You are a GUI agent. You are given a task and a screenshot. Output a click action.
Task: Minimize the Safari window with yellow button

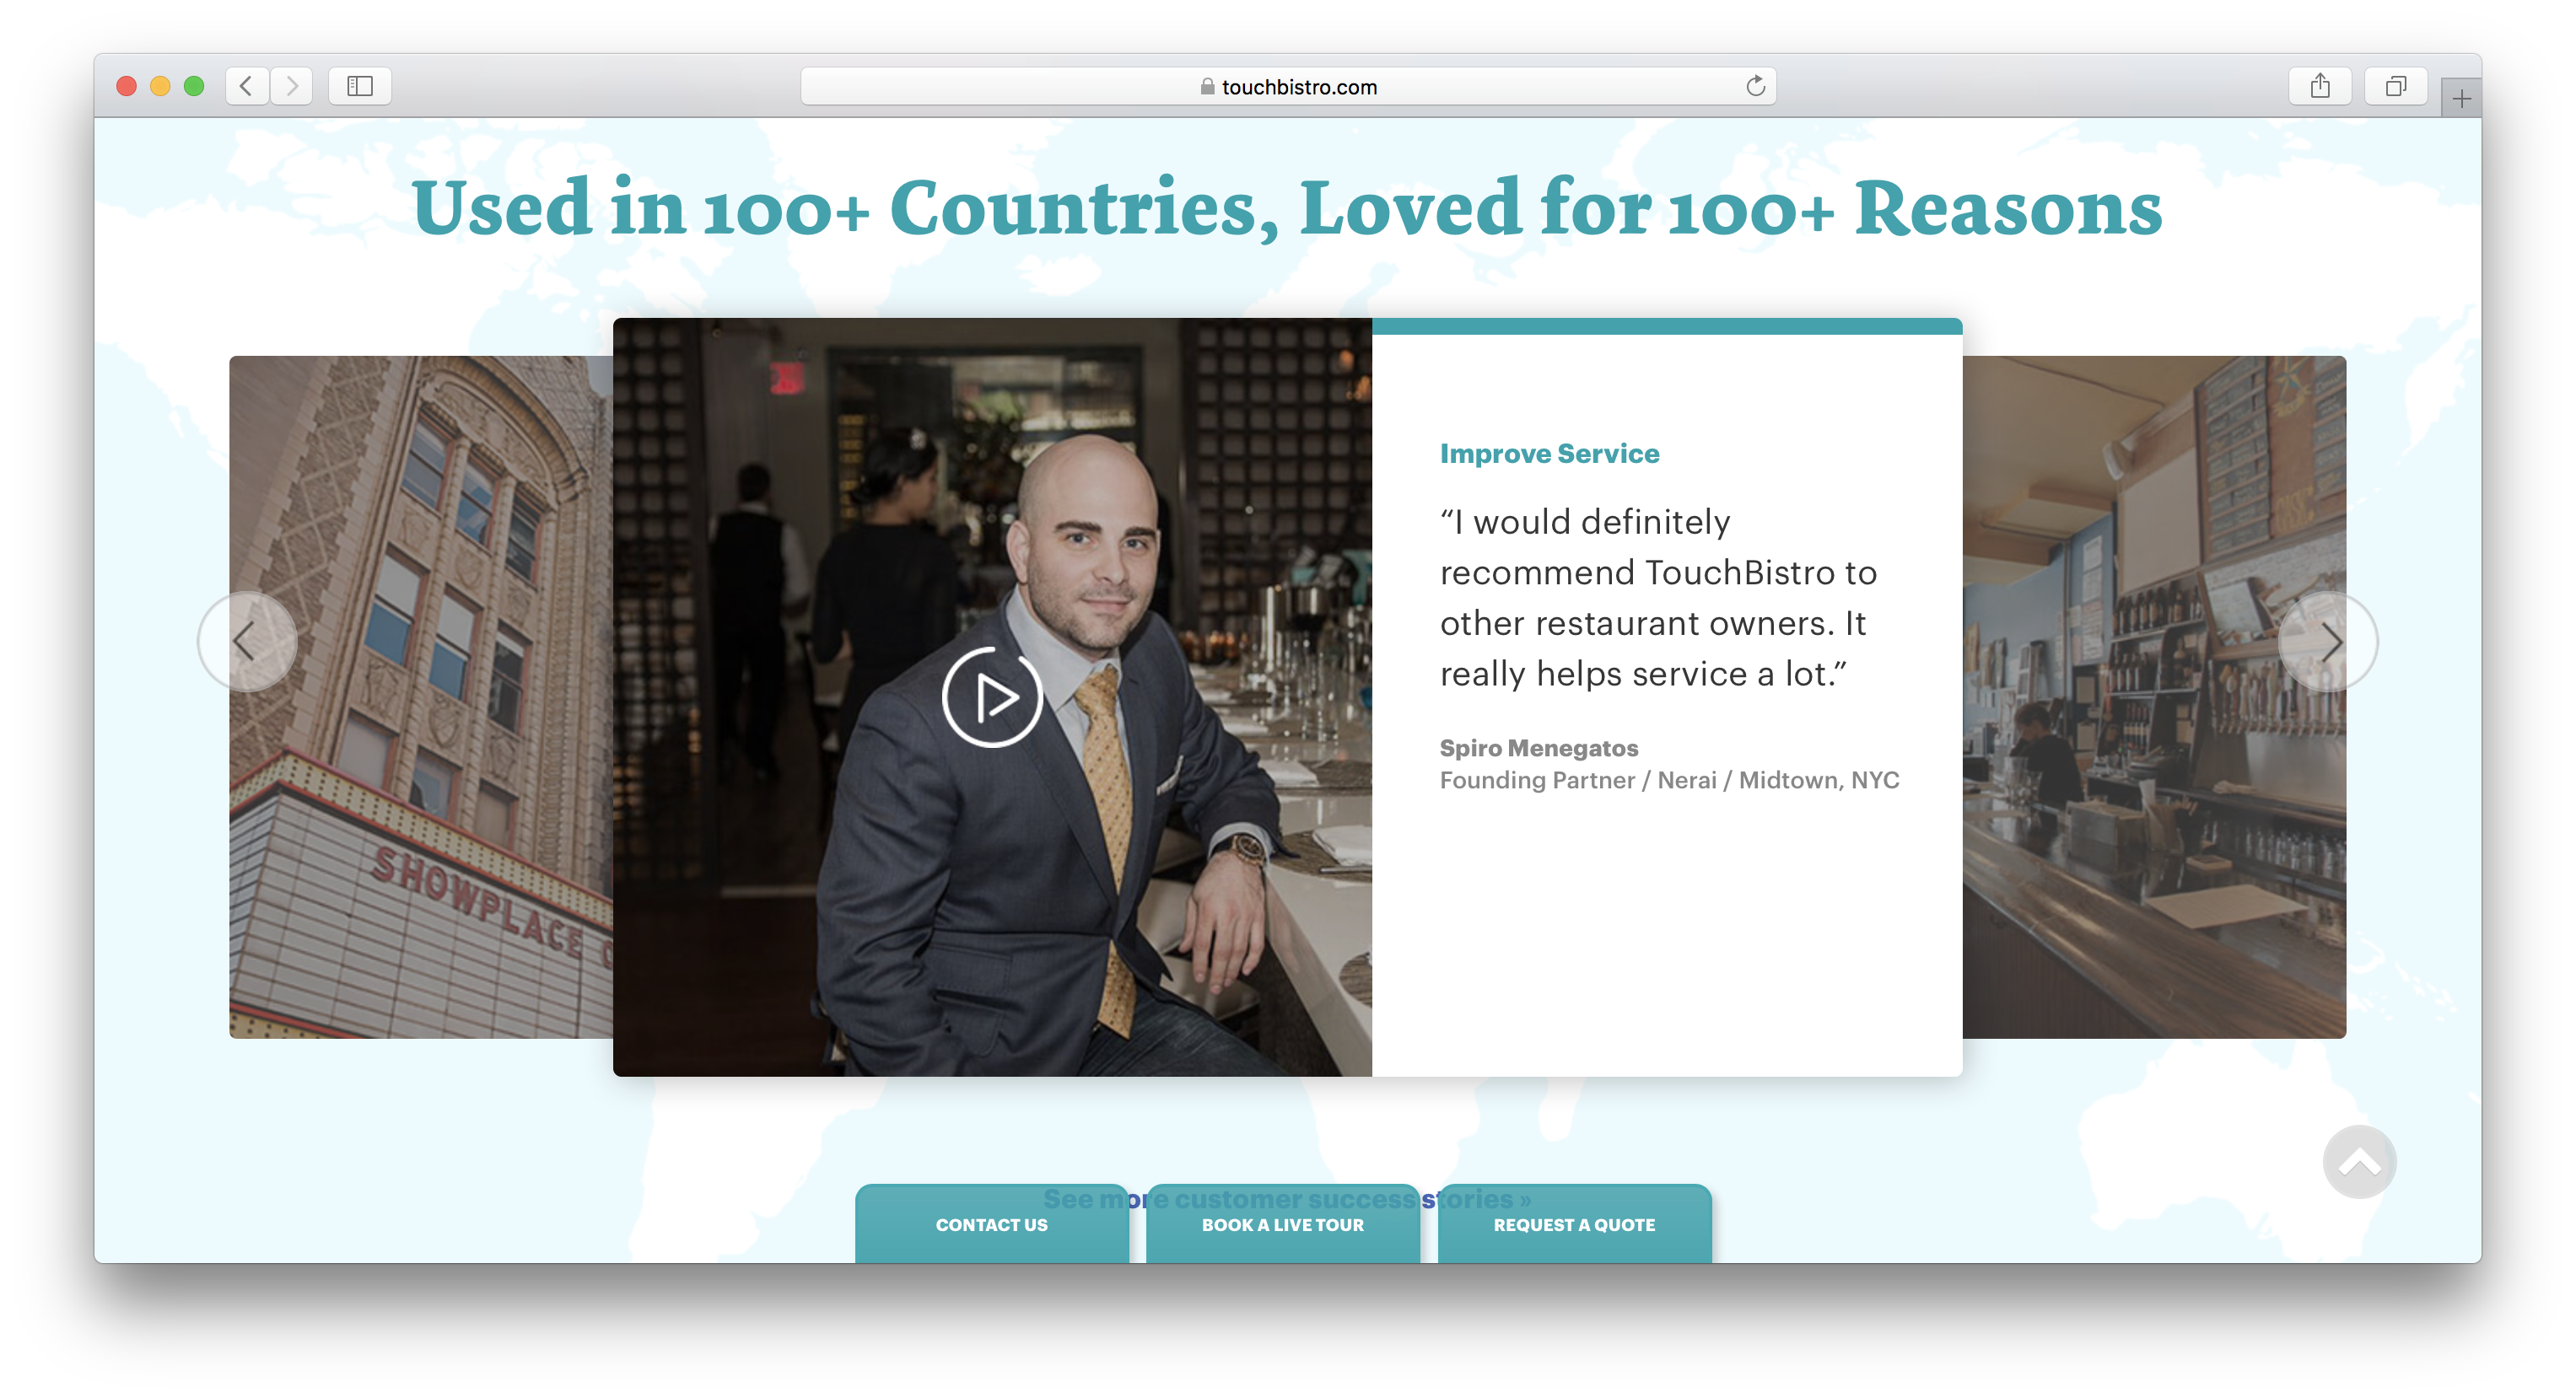point(160,86)
